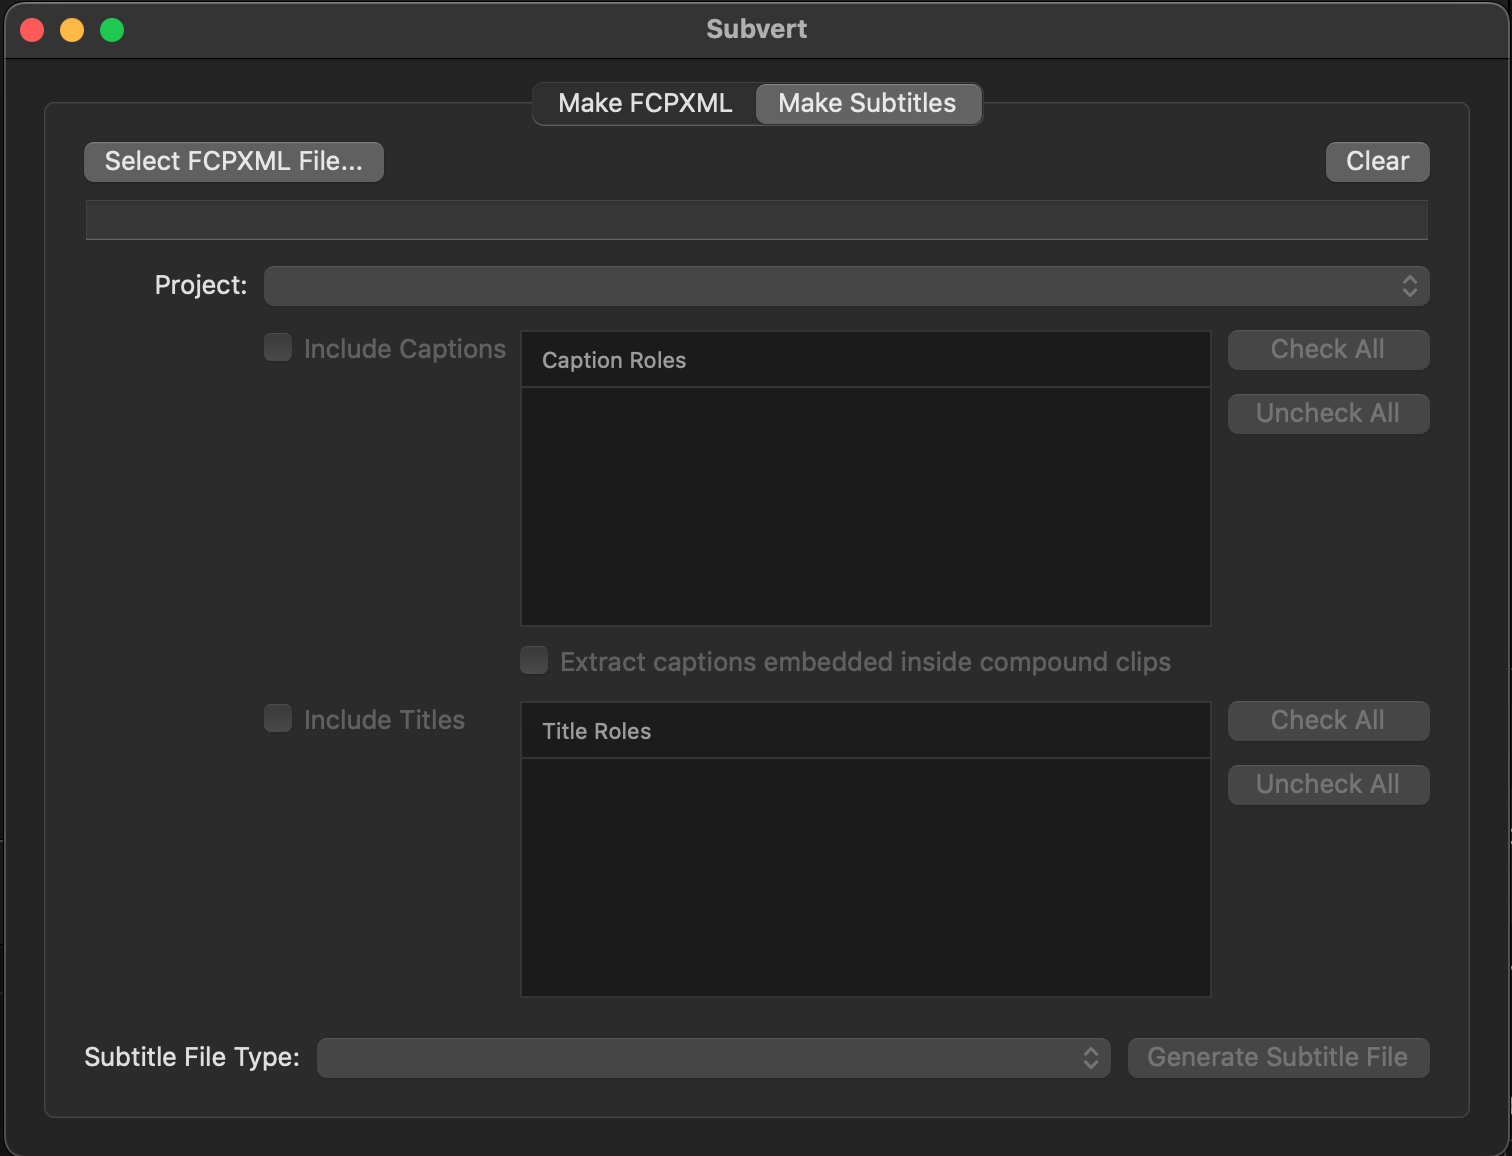
Task: Switch to the Make FCPXML tab
Action: pyautogui.click(x=644, y=104)
